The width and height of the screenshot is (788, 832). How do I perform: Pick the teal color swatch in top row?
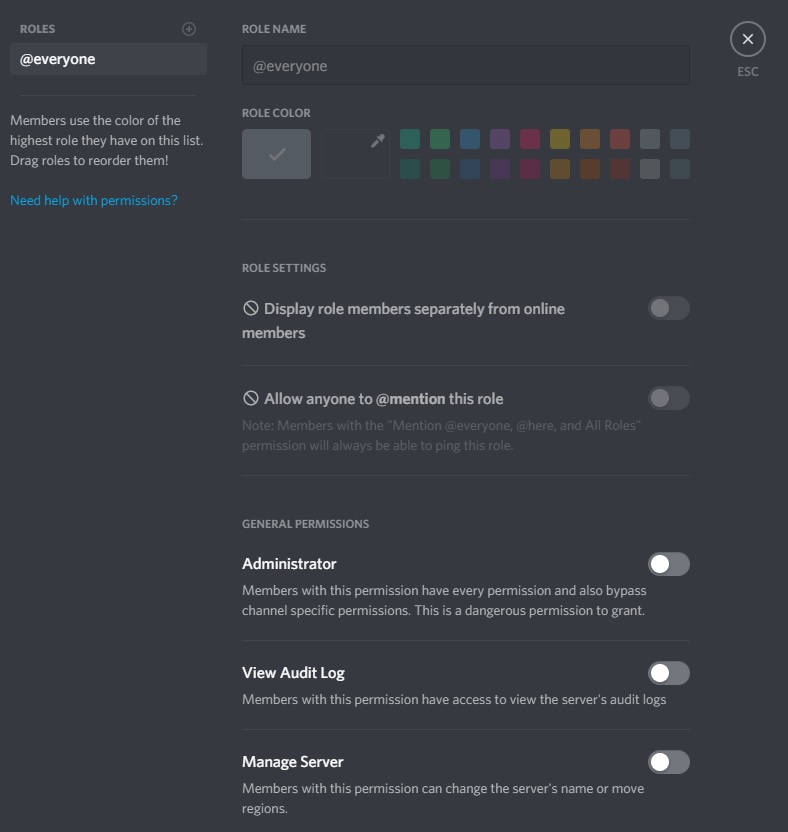point(410,139)
